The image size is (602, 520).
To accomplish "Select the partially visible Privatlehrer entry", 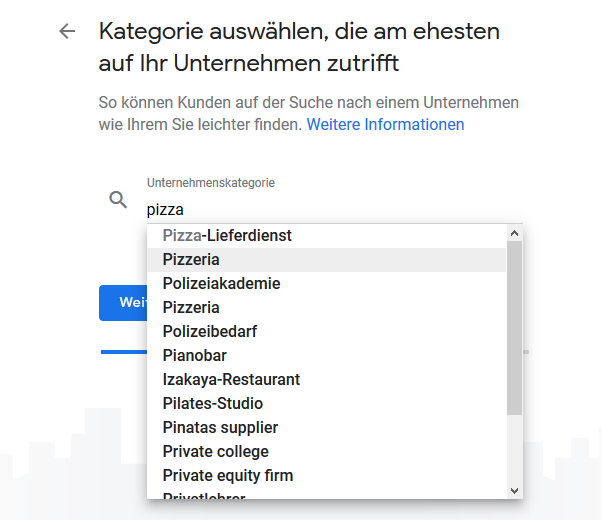I will [x=204, y=494].
